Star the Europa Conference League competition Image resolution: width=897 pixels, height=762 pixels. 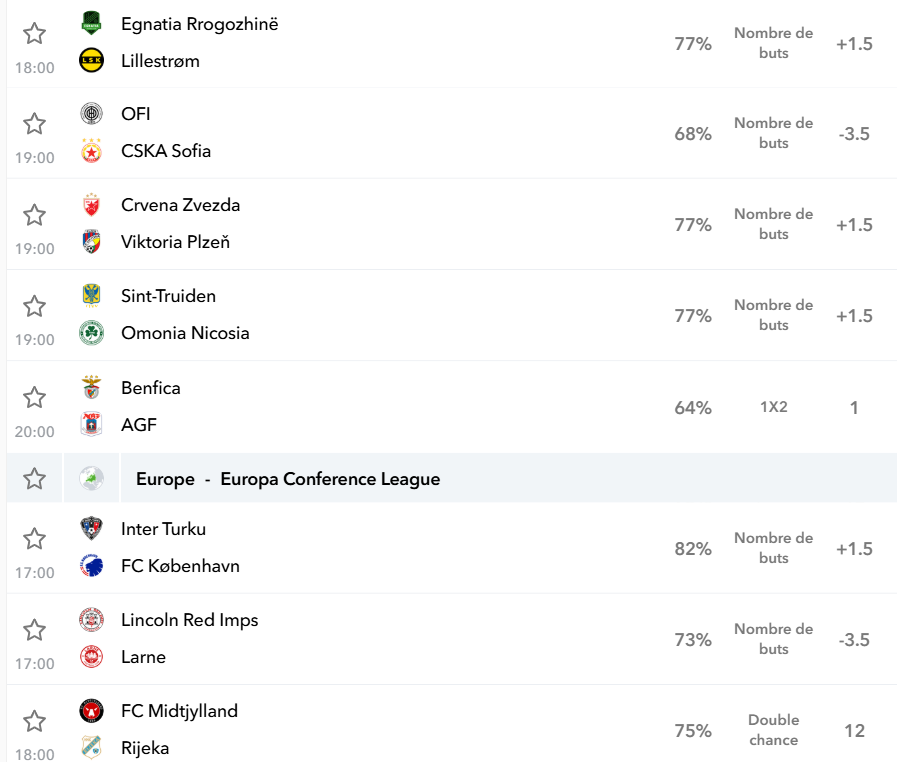coord(34,478)
